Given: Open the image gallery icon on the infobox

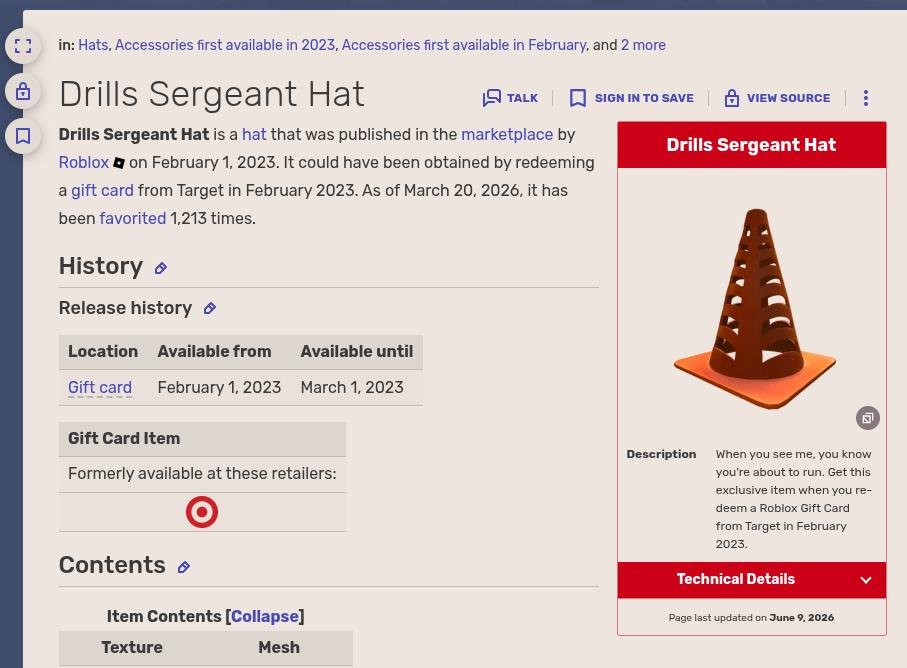Looking at the screenshot, I should (x=868, y=418).
